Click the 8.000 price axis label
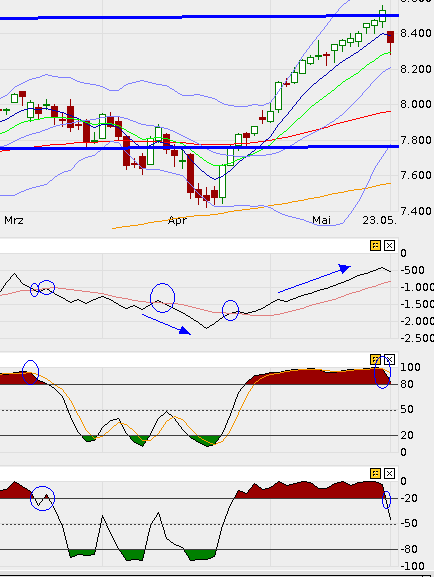Viewport: 434px width, 577px height. (416, 104)
